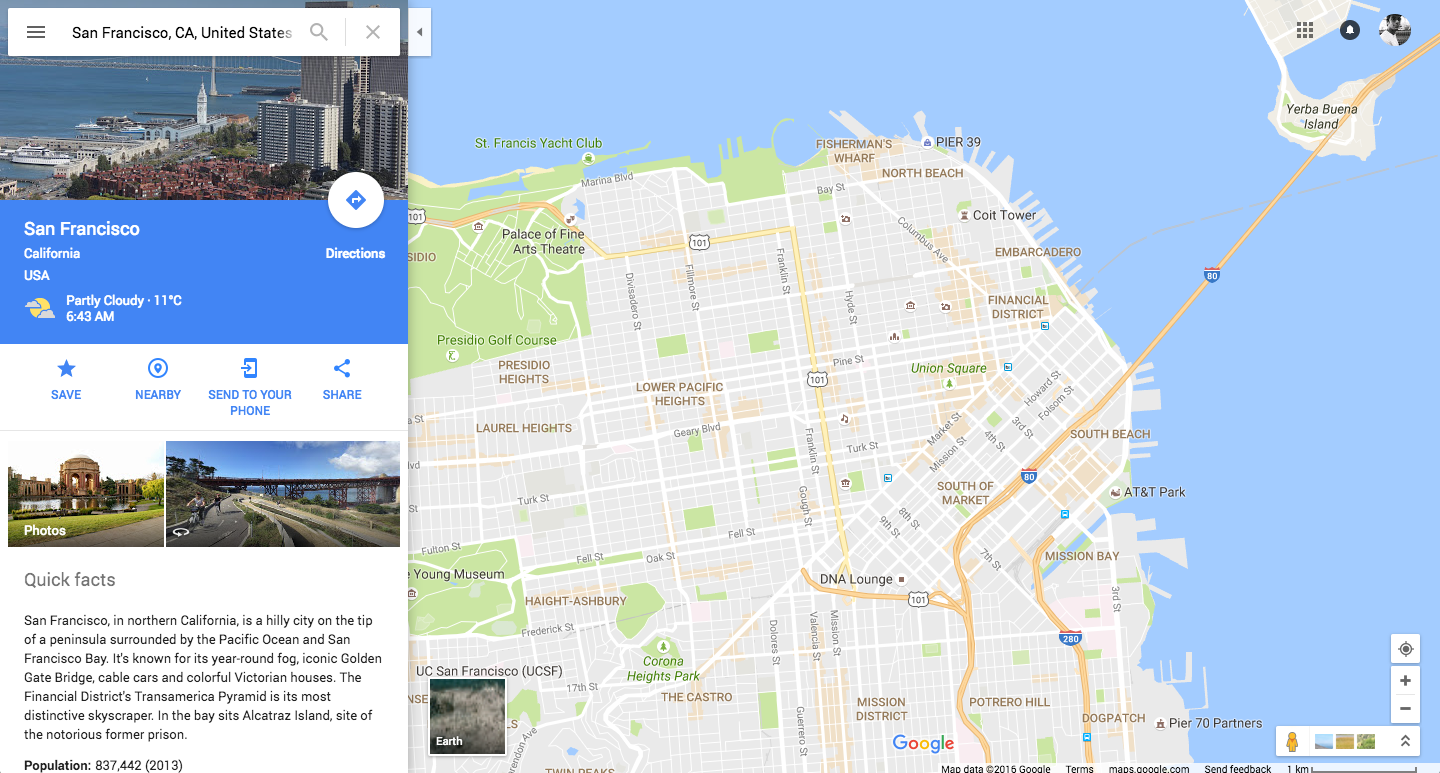Zoom out the map with minus

(x=1406, y=709)
